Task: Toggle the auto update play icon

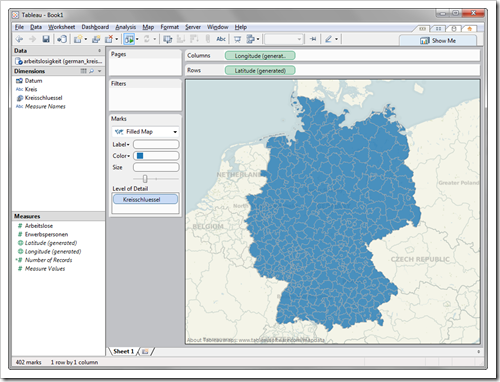Action: (129, 39)
